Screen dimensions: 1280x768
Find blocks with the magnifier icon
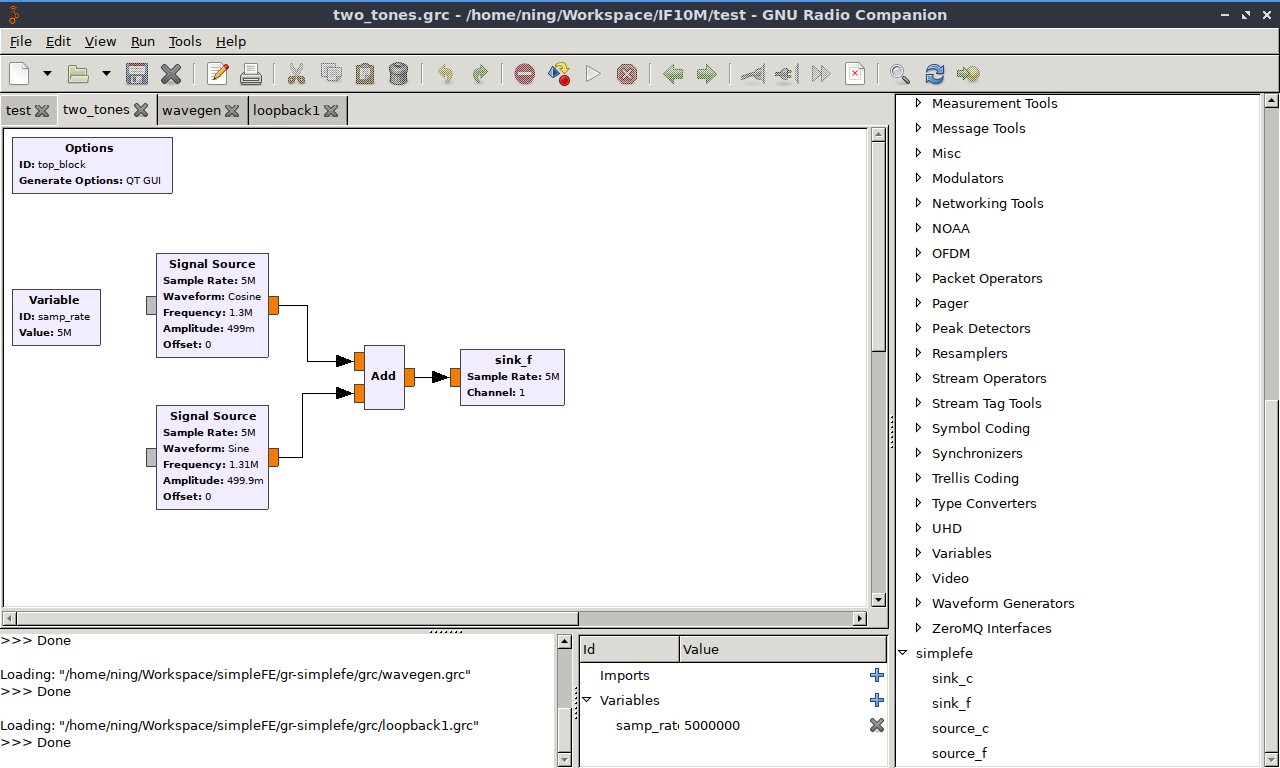coord(900,73)
